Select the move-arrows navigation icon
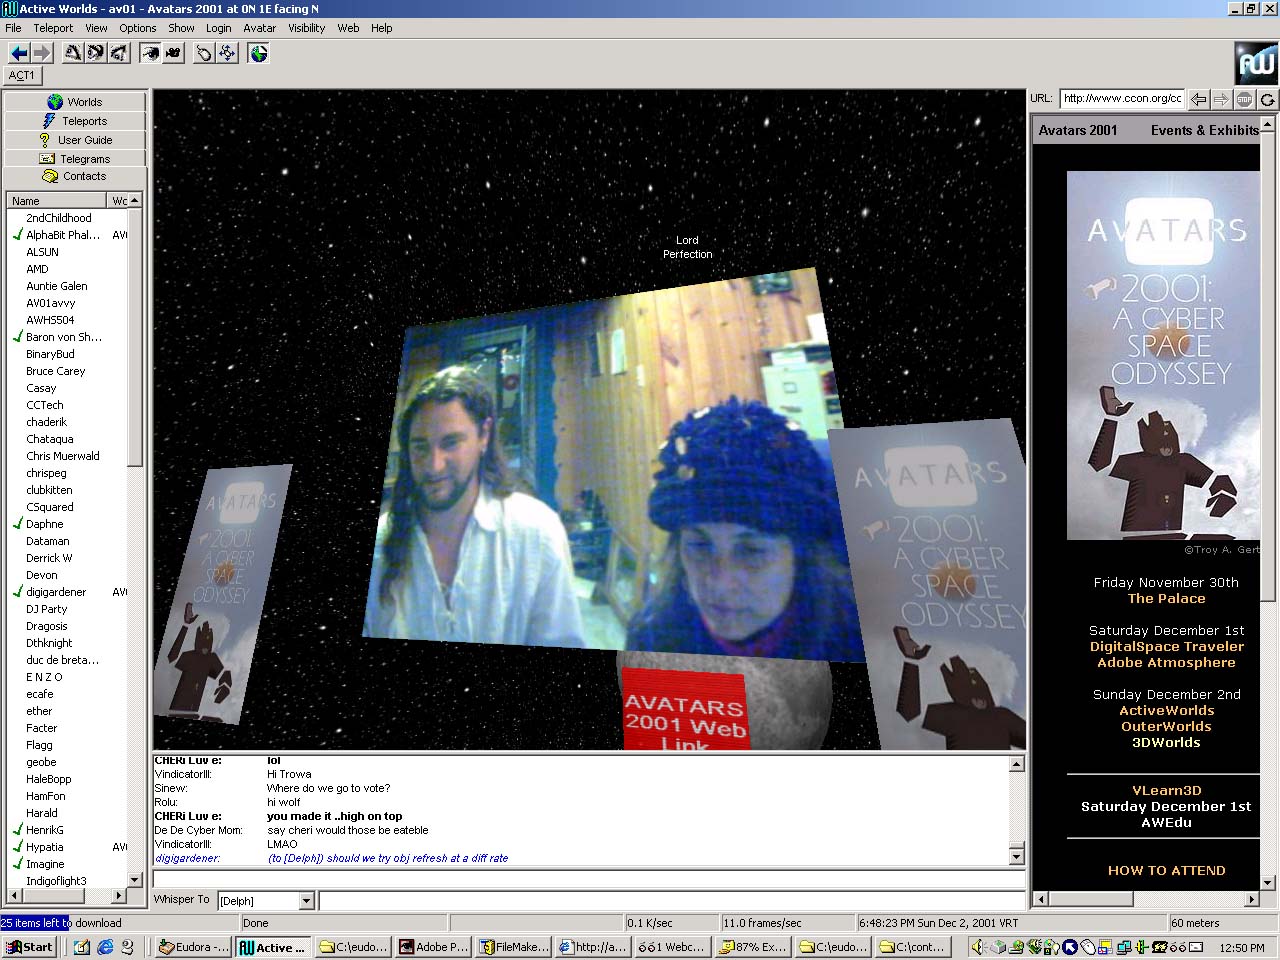Viewport: 1280px width, 960px height. click(228, 53)
